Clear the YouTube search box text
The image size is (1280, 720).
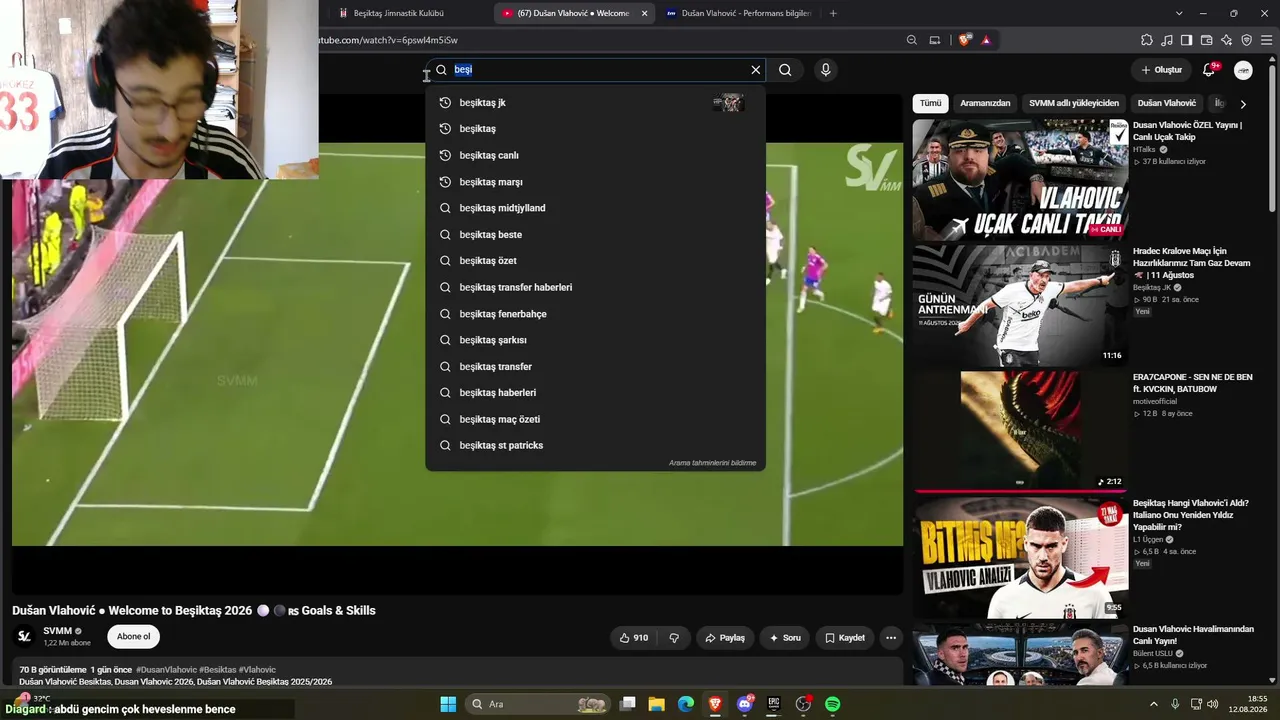[x=756, y=70]
